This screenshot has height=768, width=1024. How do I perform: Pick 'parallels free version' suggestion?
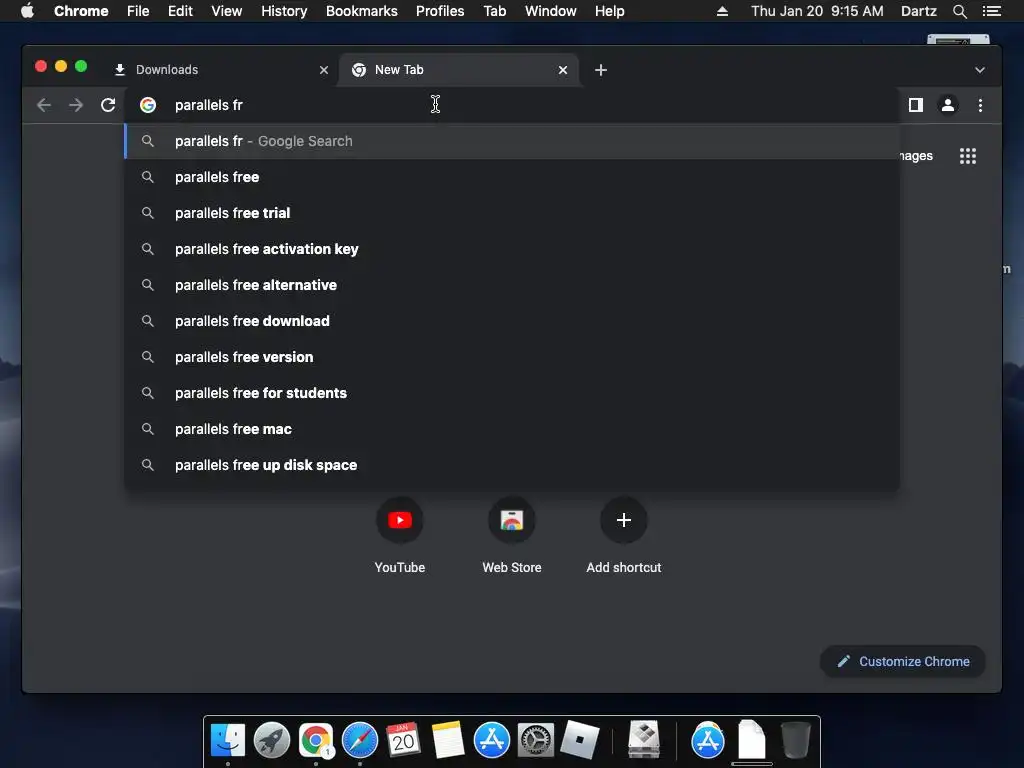[x=512, y=357]
